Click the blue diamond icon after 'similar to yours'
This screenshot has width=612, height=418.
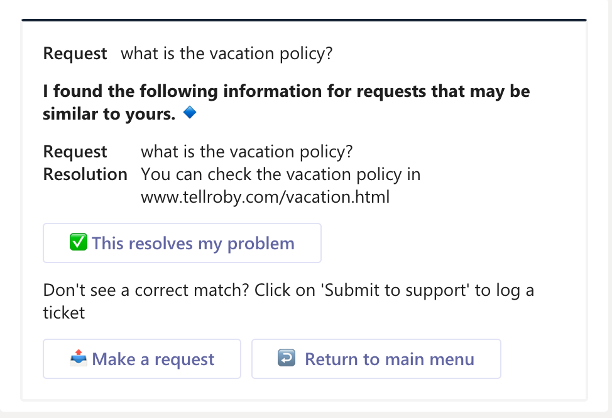click(x=190, y=112)
